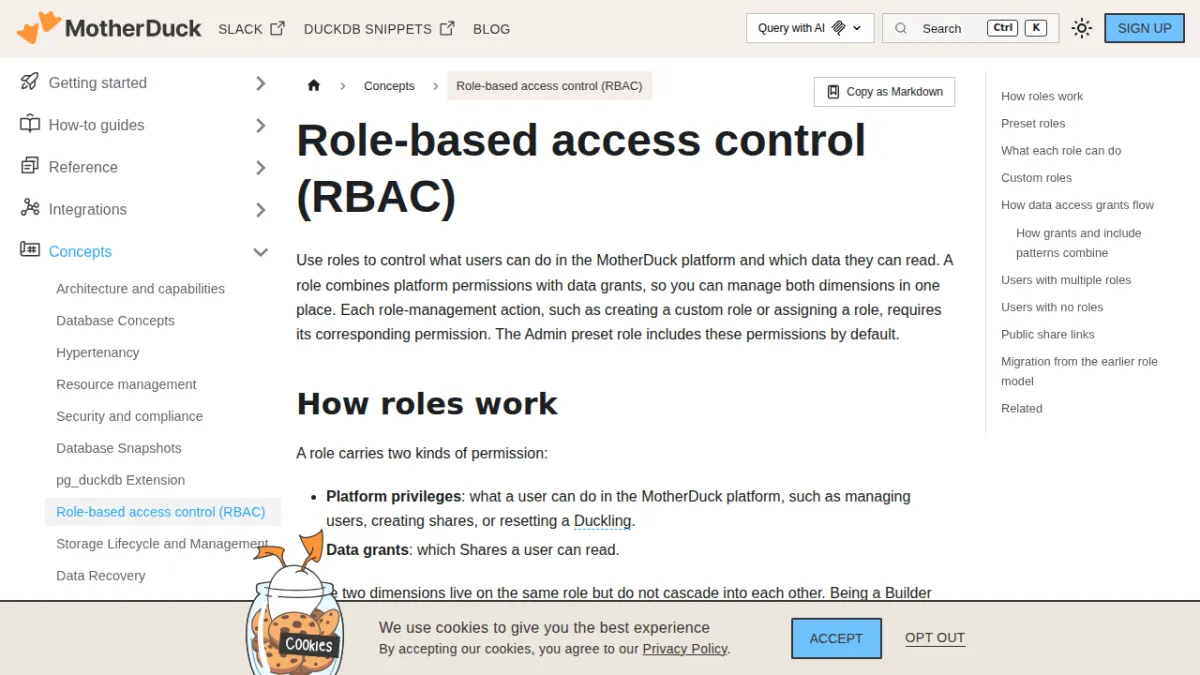Click the Getting started sidebar label
Screen dimensions: 1200x675
coord(98,83)
